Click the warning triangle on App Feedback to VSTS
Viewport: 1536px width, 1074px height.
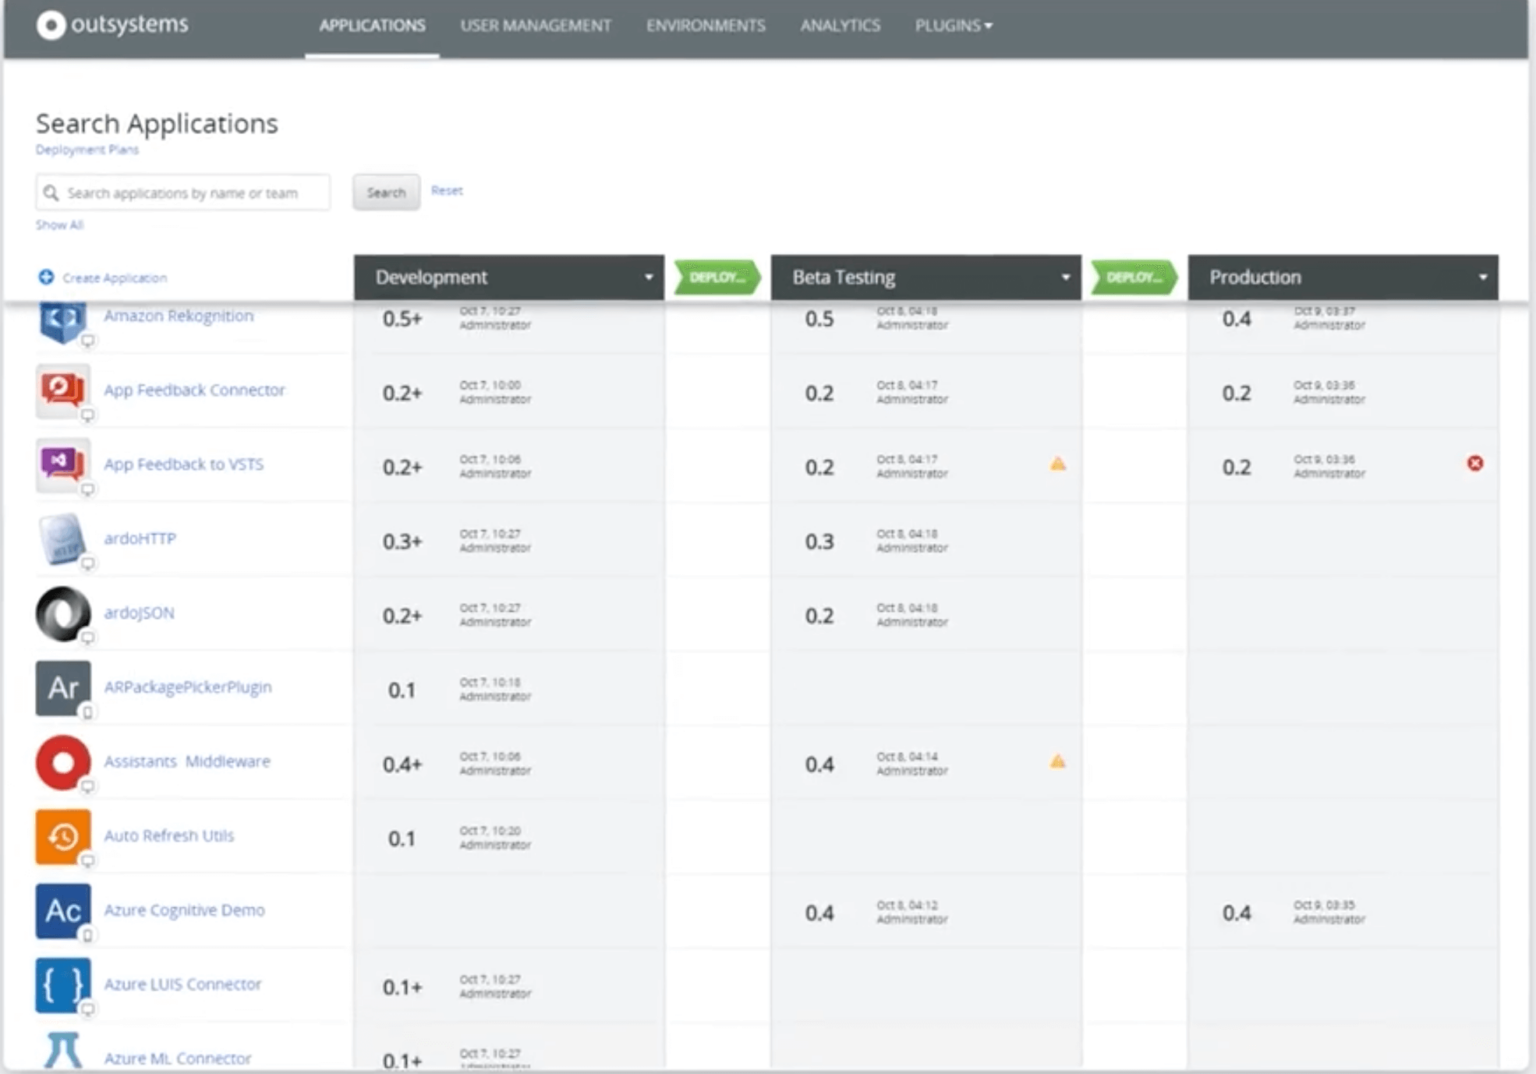click(1057, 463)
